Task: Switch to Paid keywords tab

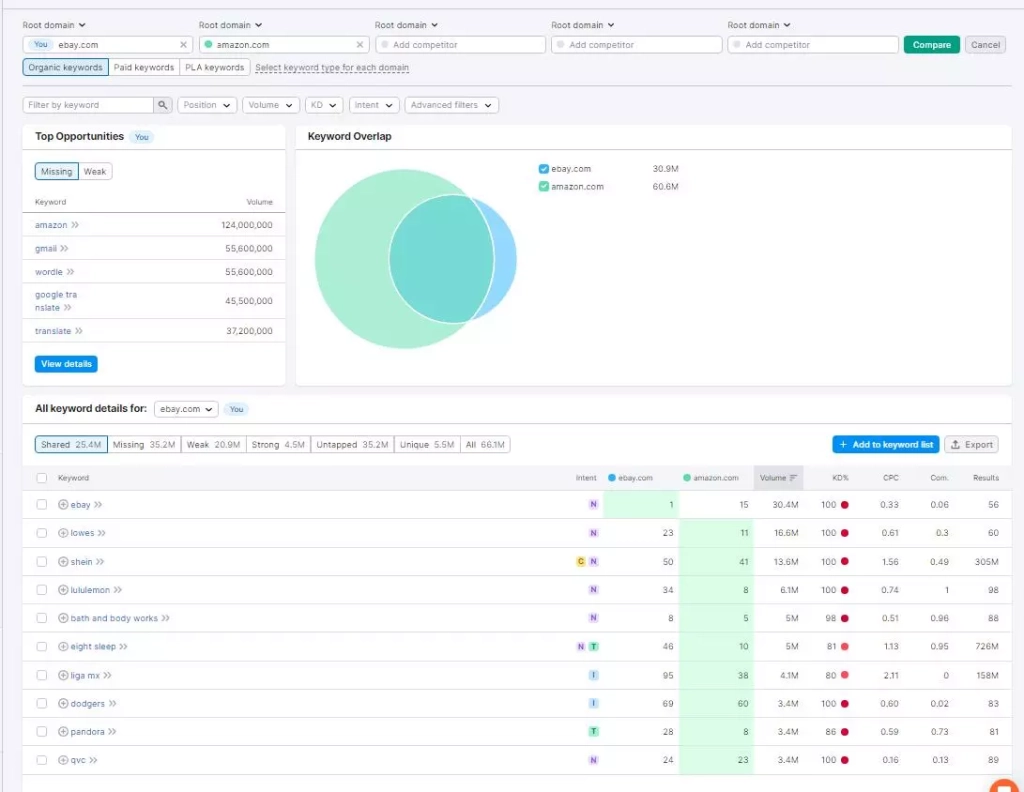Action: [144, 67]
